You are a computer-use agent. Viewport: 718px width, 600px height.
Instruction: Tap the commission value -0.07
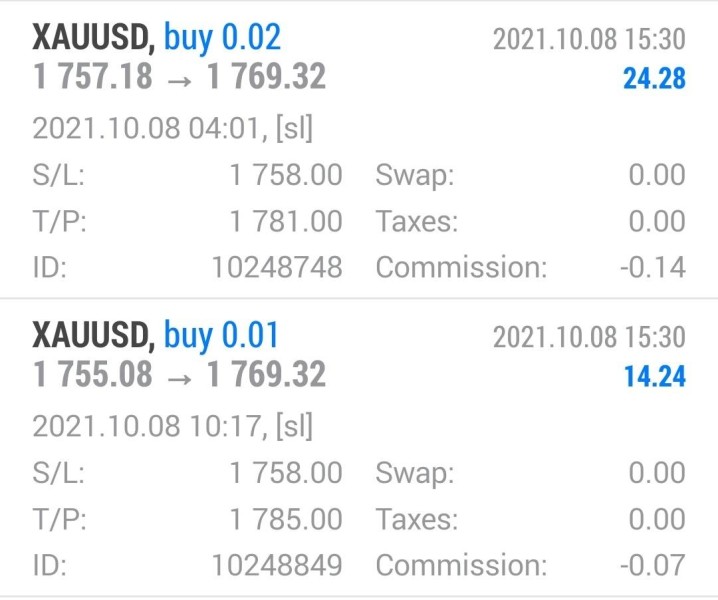coord(653,565)
